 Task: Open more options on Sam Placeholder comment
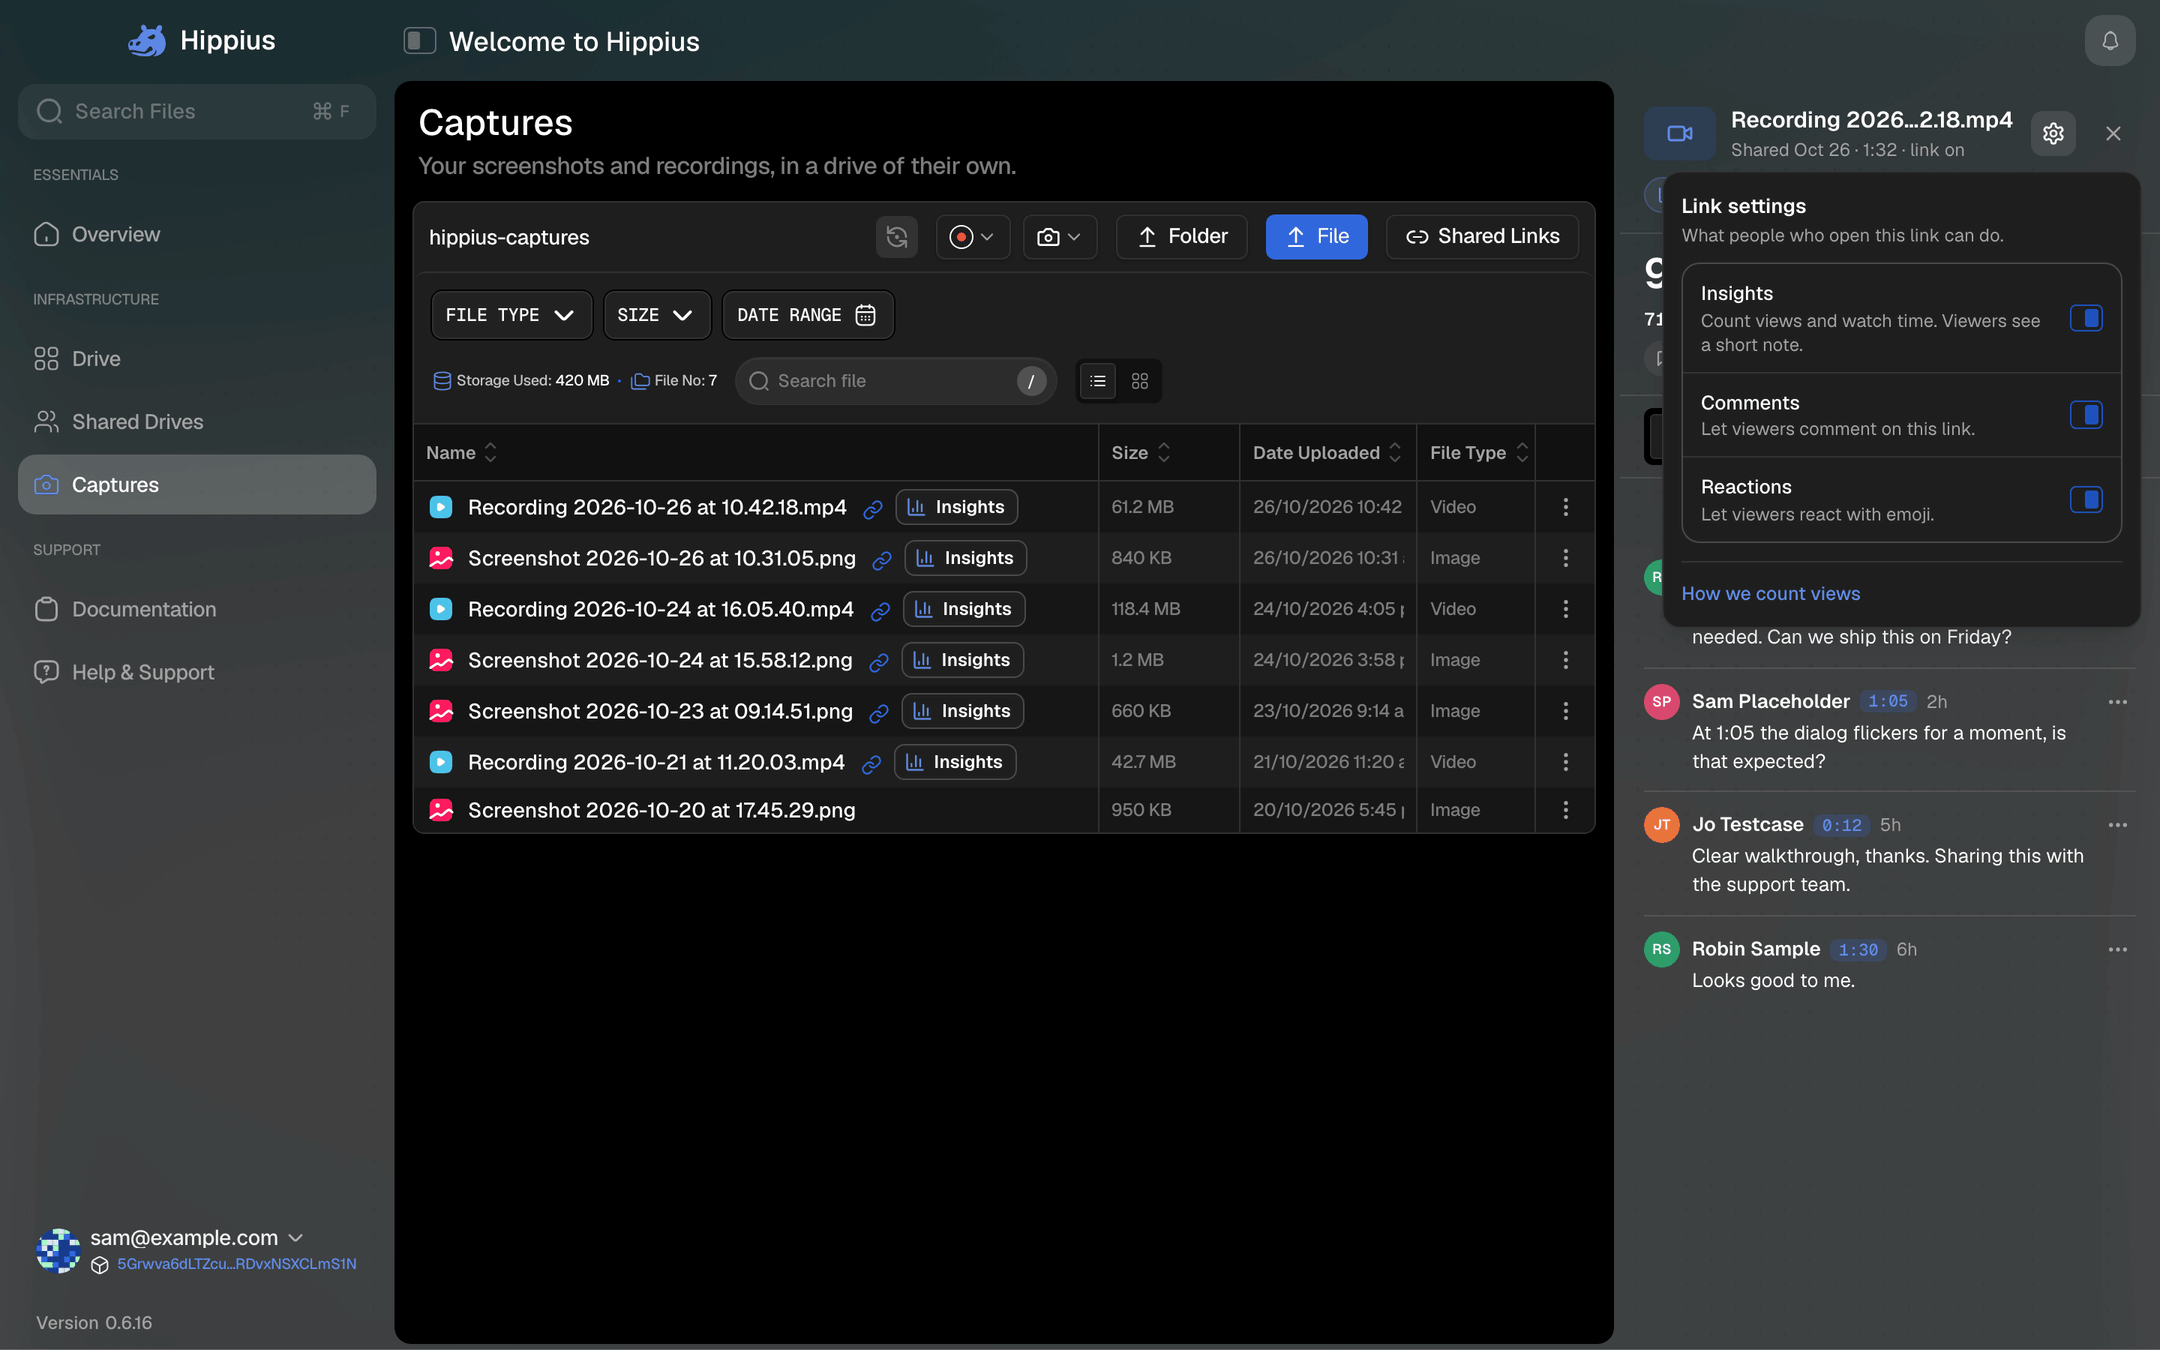click(2118, 702)
